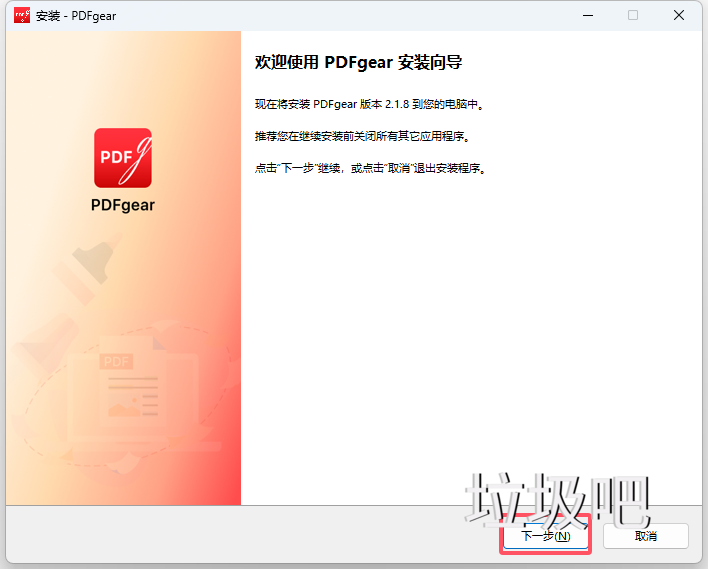Click the greyed-out maximize button

point(633,16)
